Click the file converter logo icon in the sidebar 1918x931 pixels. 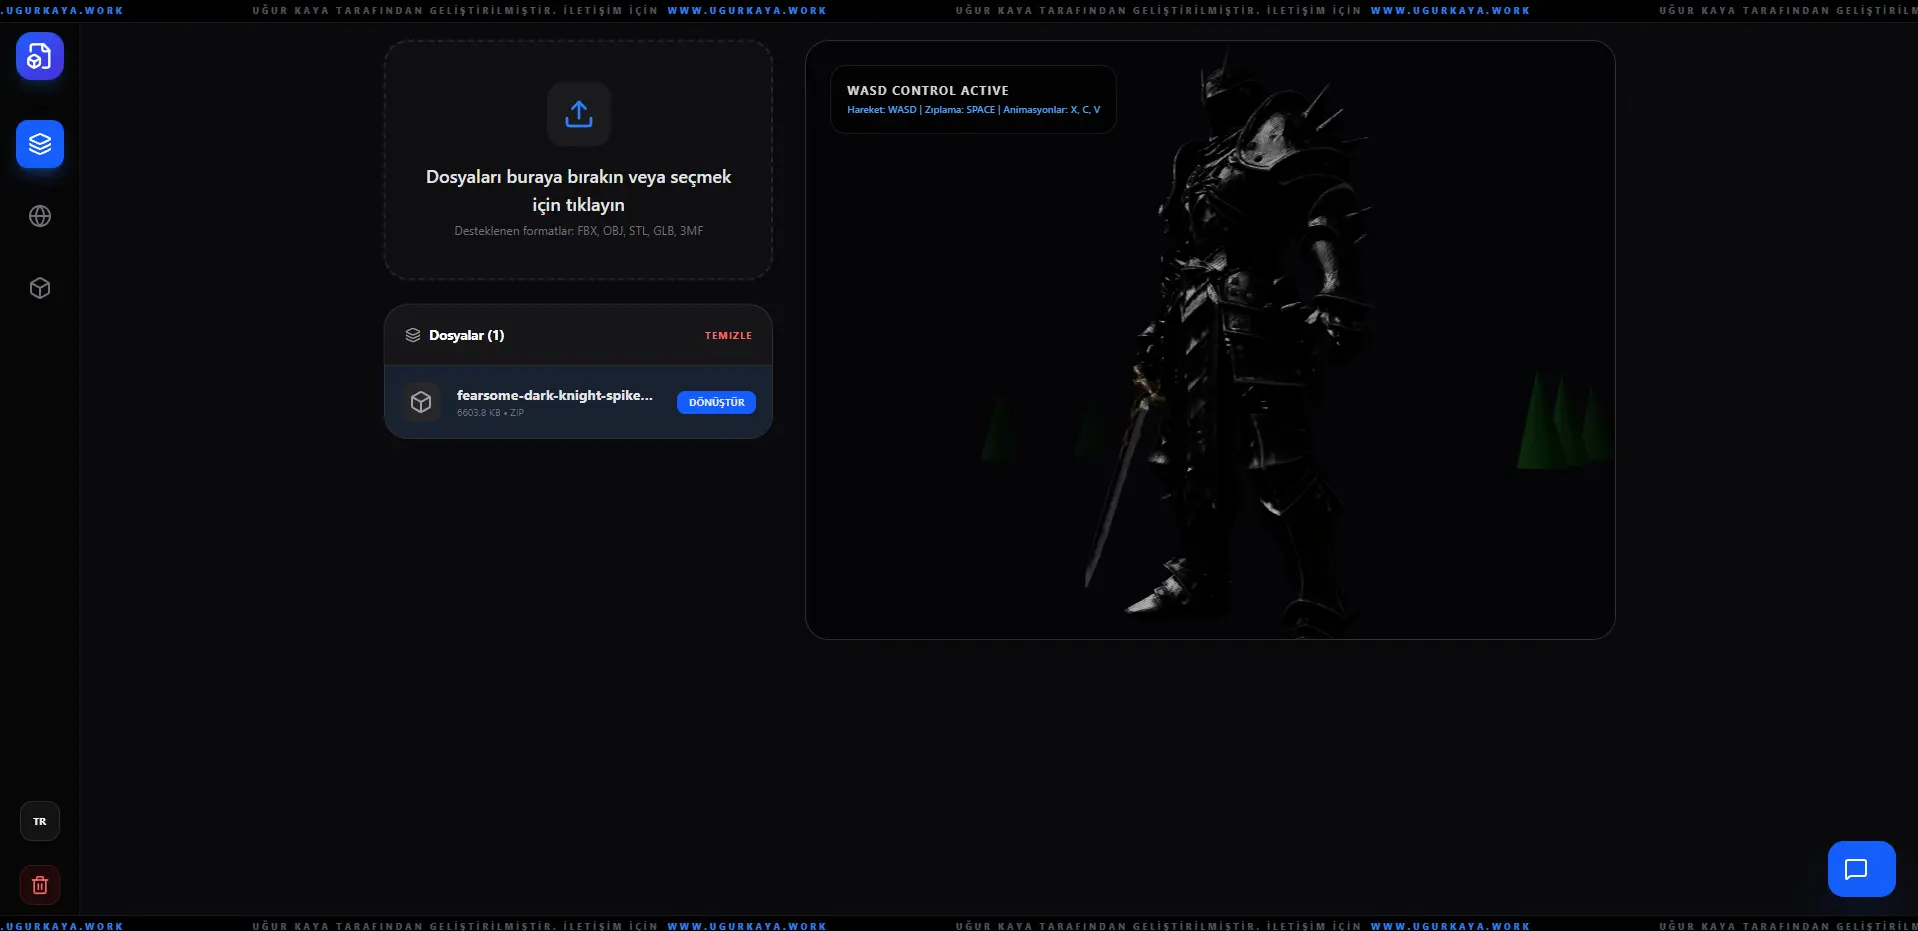[40, 56]
